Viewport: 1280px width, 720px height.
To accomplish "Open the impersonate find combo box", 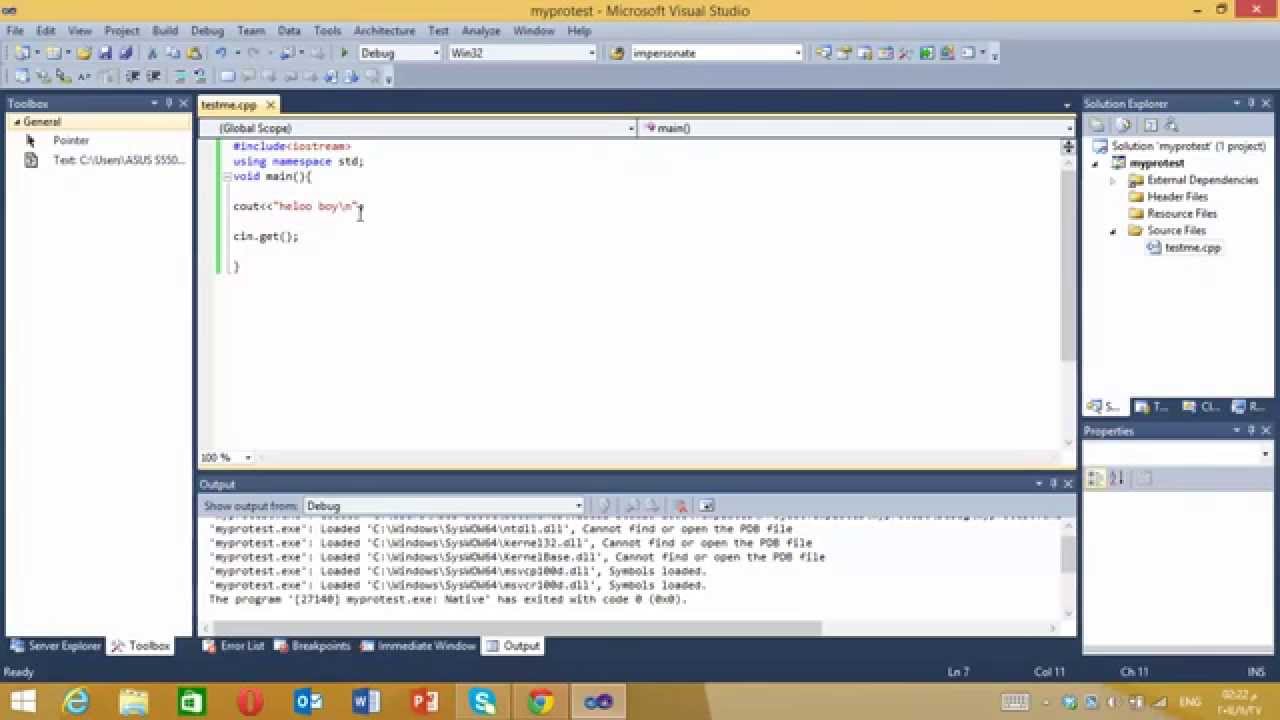I will click(x=797, y=53).
